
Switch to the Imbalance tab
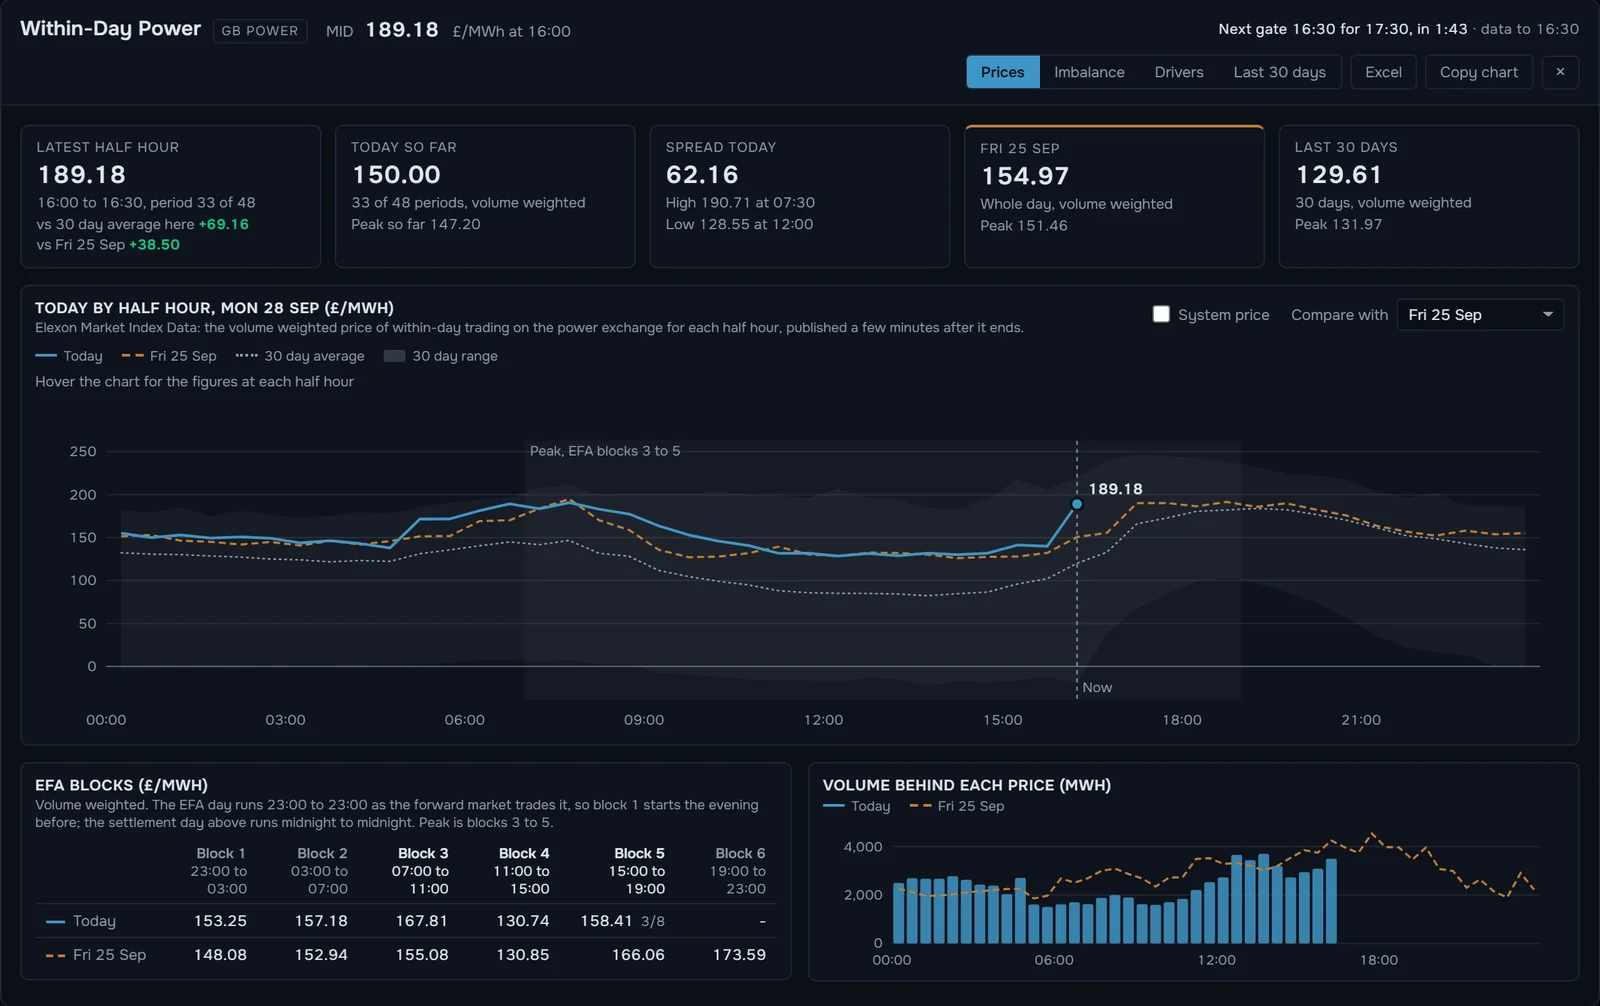1089,72
